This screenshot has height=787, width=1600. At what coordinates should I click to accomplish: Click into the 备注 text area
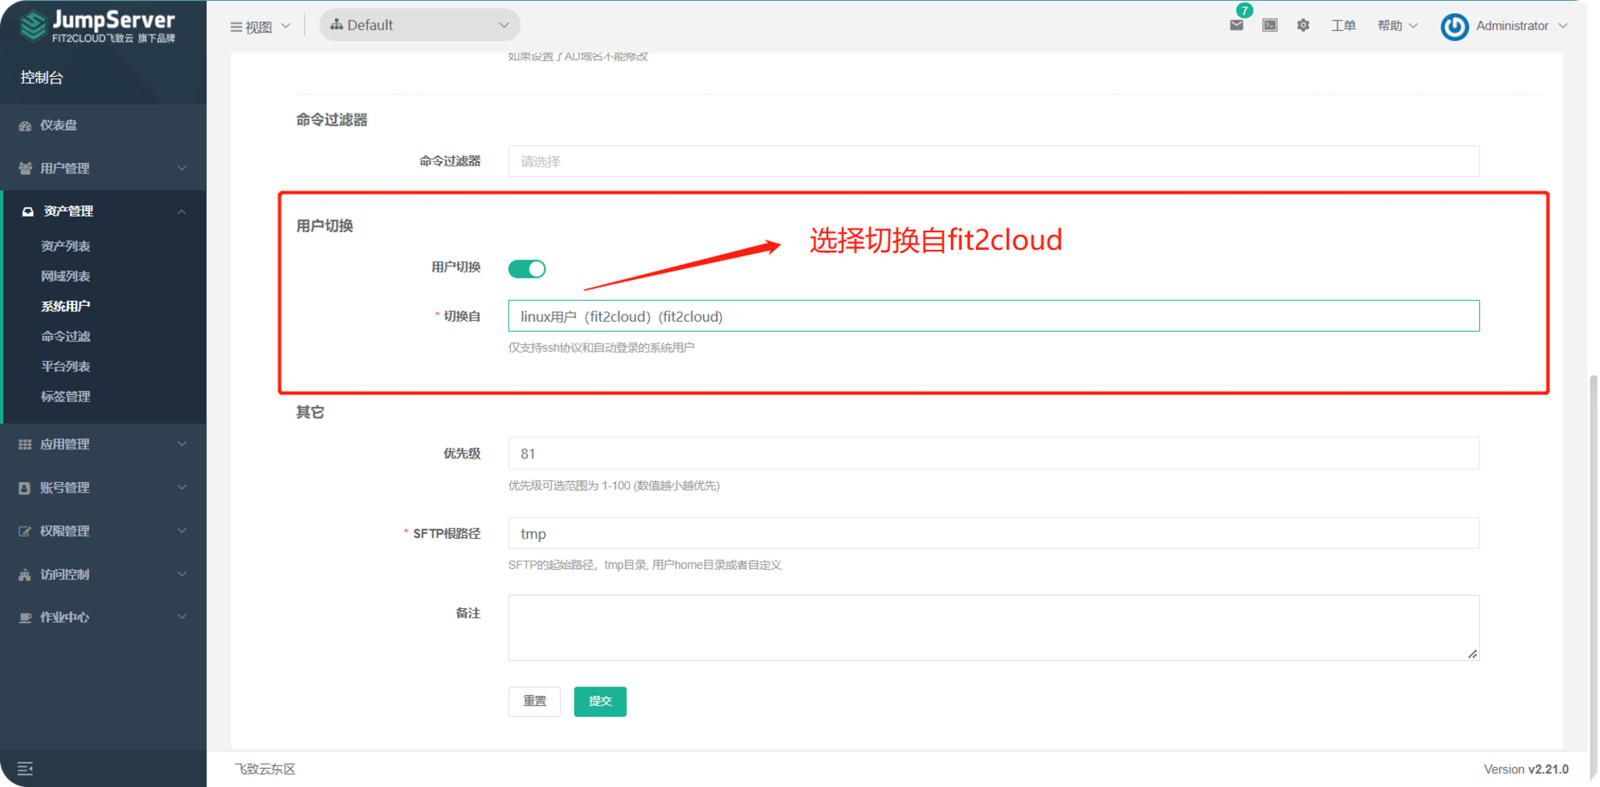[x=993, y=628]
